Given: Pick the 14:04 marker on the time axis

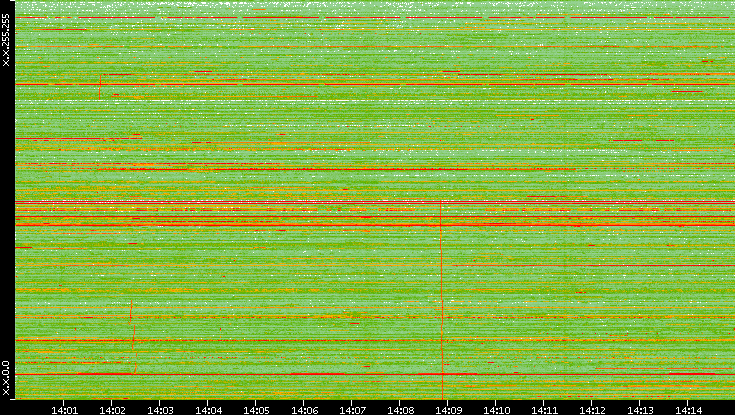Looking at the screenshot, I should pyautogui.click(x=209, y=409).
